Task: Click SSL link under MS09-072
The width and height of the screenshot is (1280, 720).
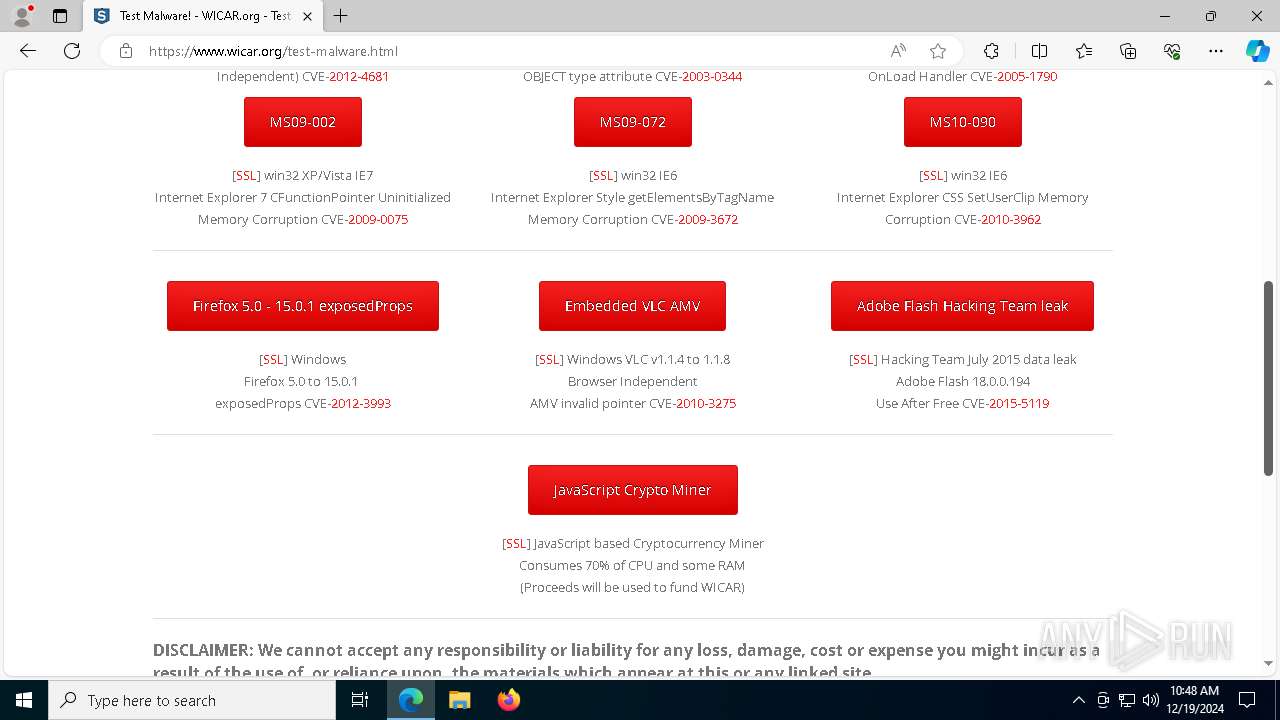Action: 603,175
